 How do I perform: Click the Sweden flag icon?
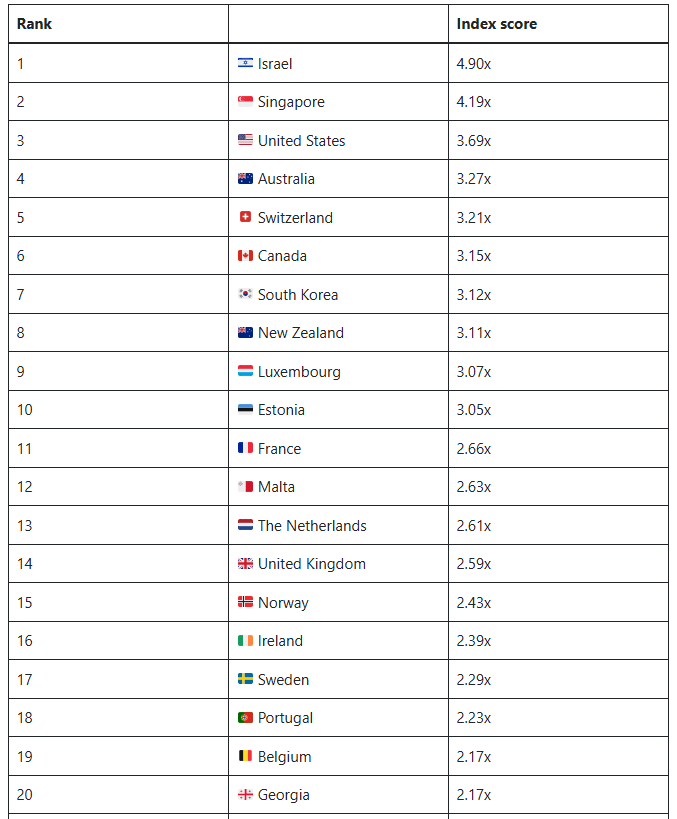(x=245, y=679)
